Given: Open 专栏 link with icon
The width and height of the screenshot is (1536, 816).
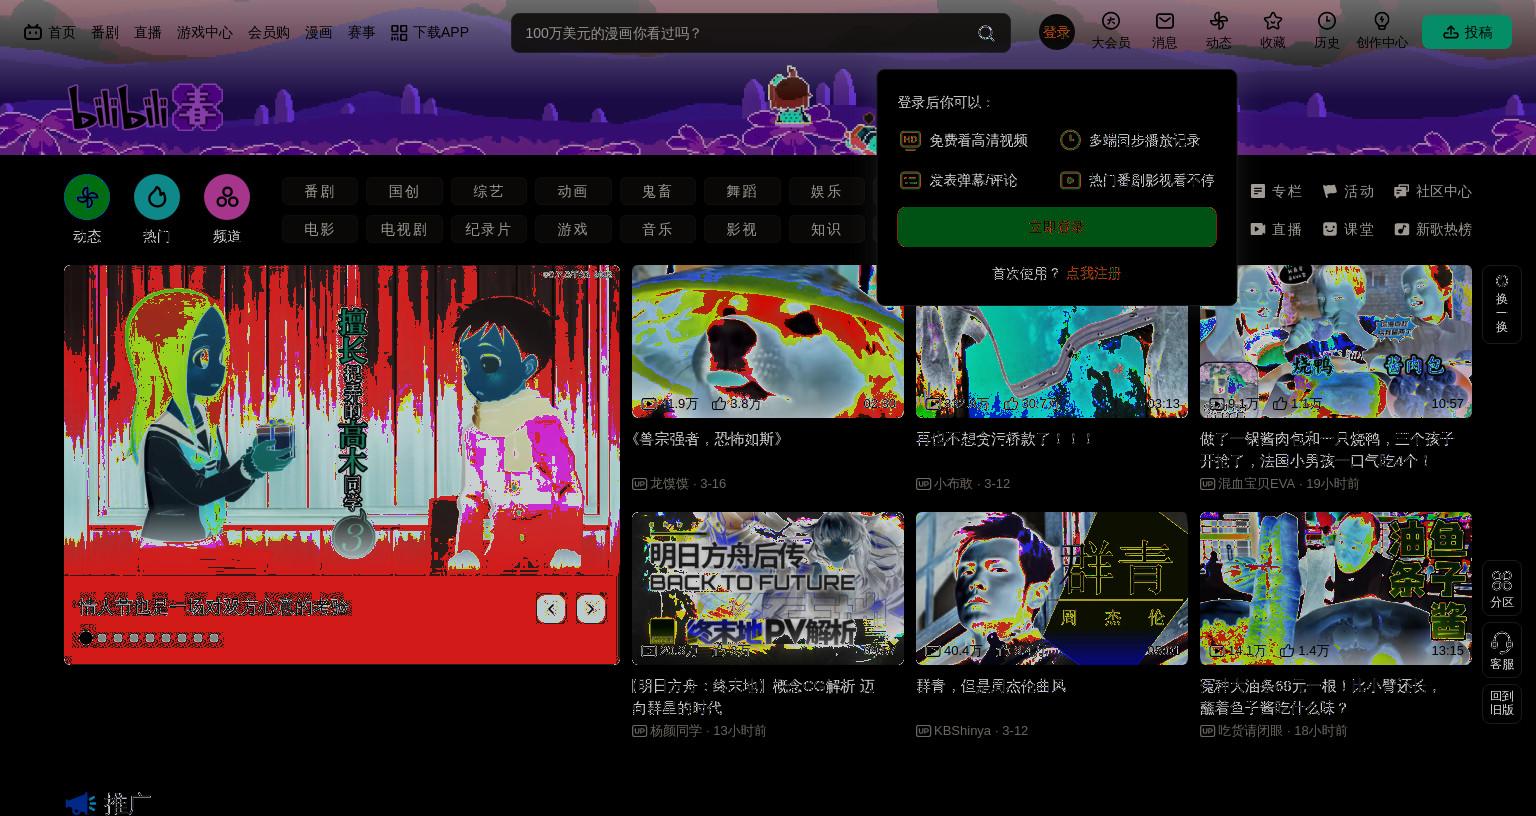Looking at the screenshot, I should [x=1276, y=191].
